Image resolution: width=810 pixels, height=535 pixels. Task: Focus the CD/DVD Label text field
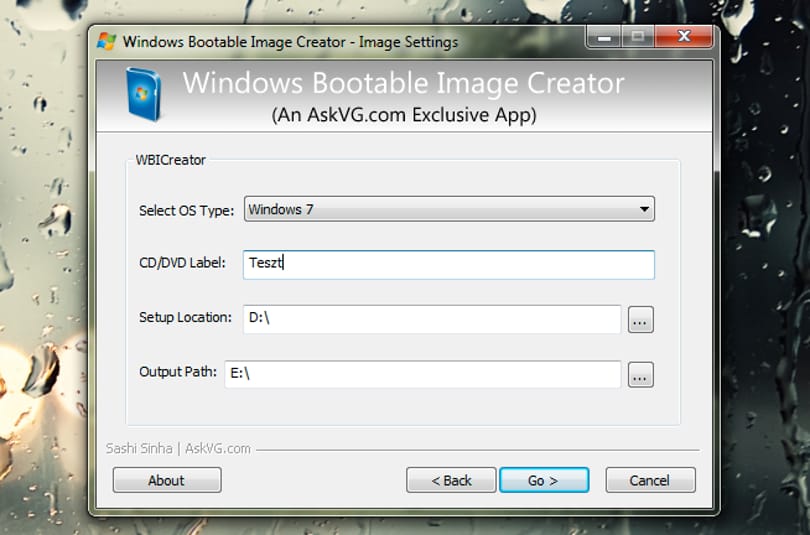(449, 264)
